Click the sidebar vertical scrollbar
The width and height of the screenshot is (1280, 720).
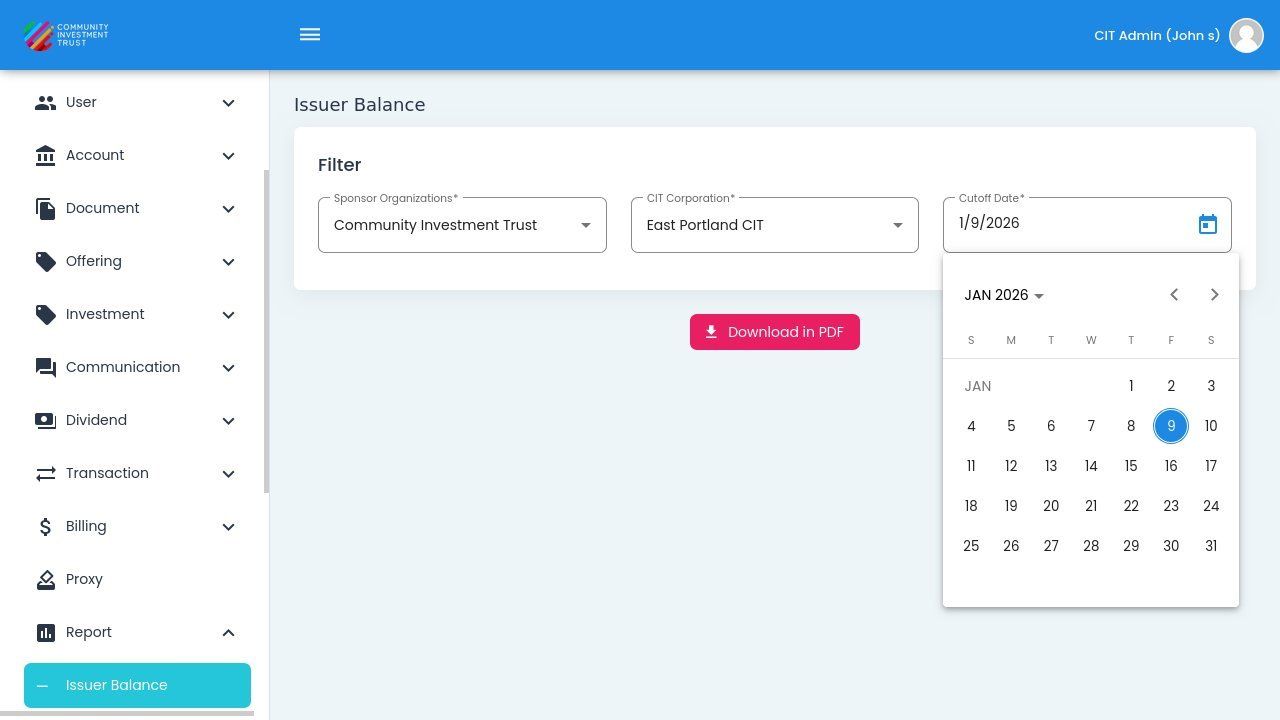(x=266, y=330)
